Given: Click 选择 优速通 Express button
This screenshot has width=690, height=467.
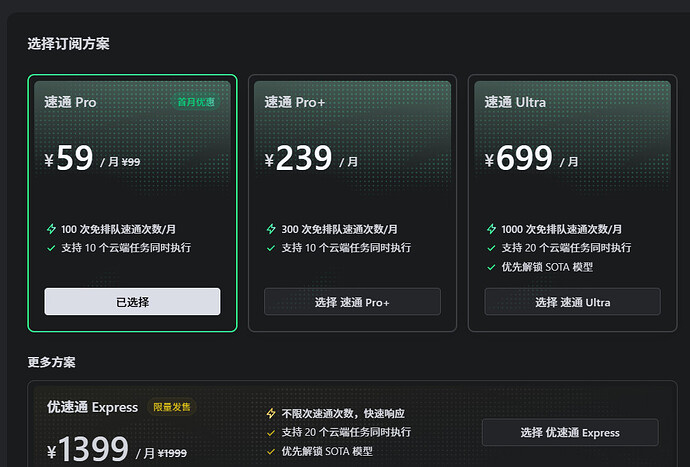Looking at the screenshot, I should click(x=570, y=433).
